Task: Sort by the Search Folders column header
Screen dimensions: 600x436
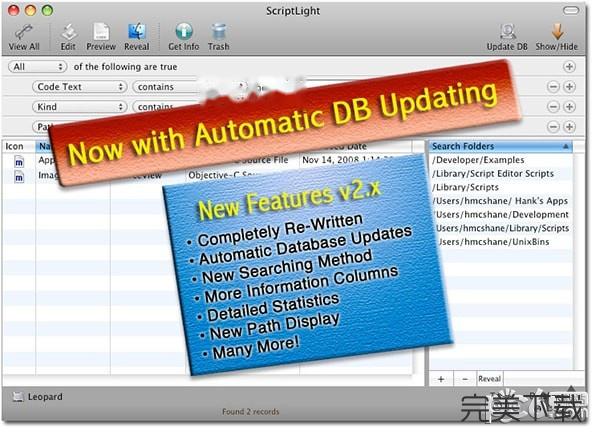Action: [500, 146]
